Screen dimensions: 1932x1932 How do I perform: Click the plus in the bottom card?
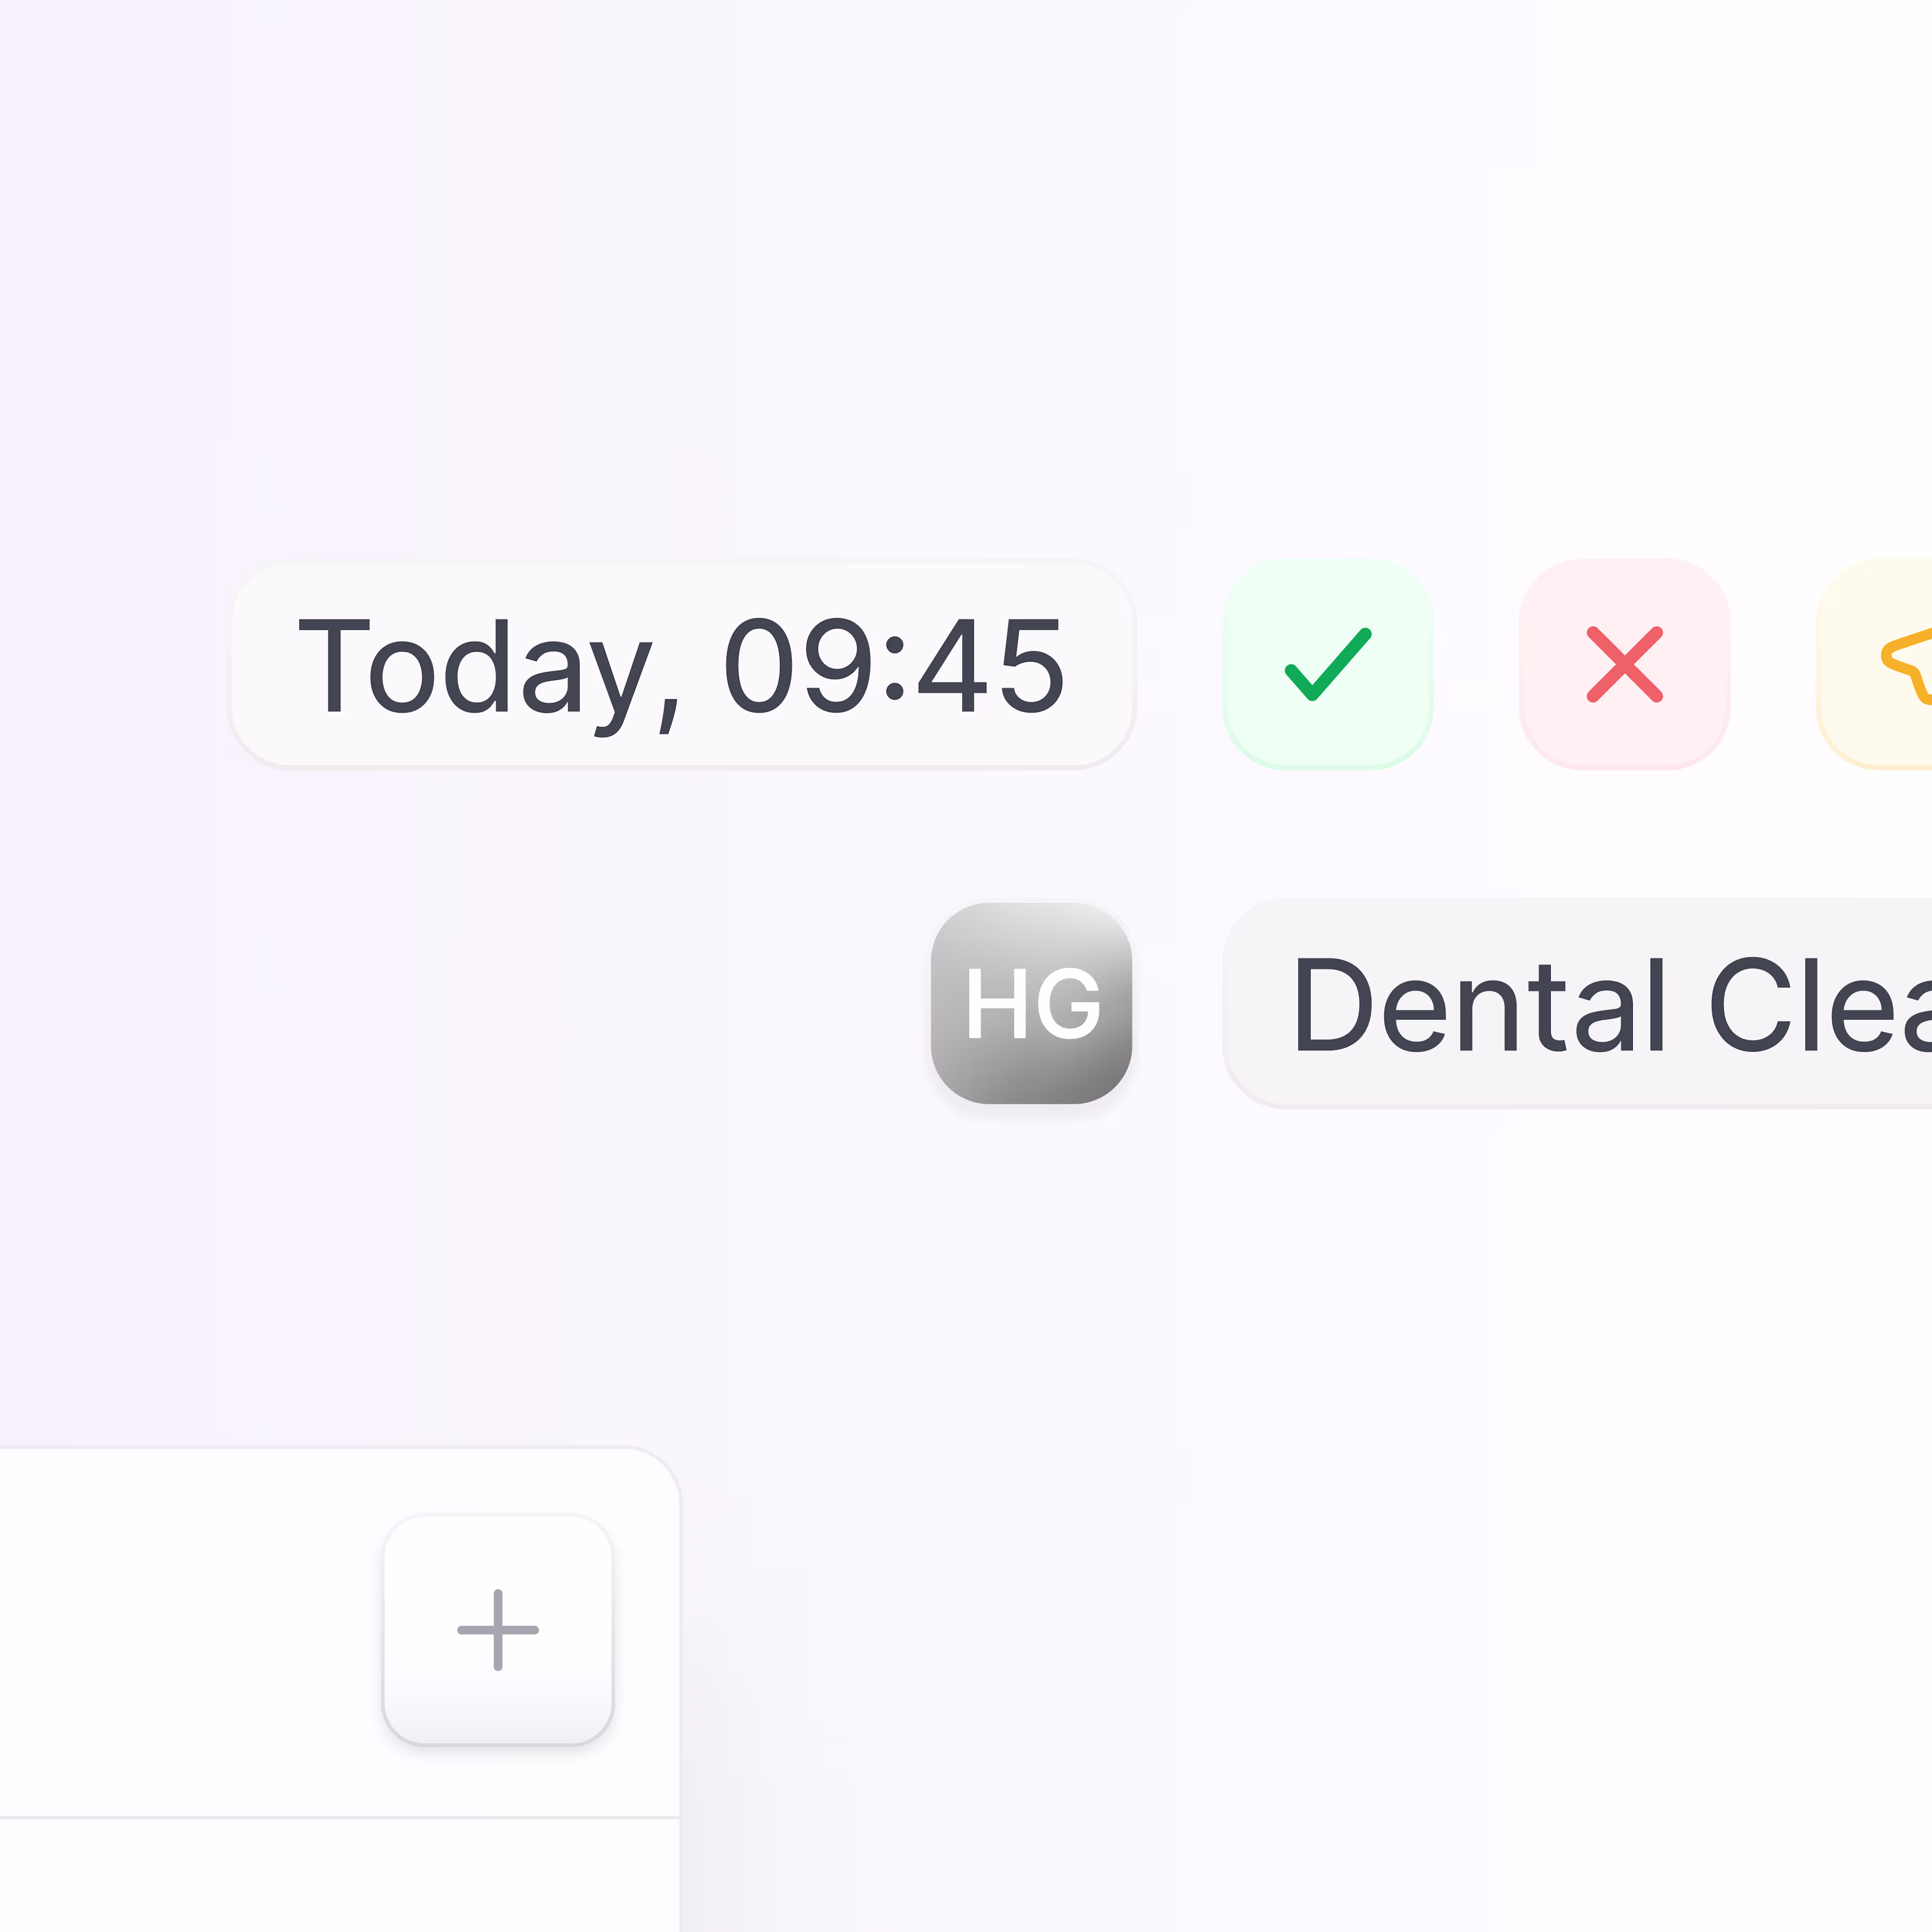coord(498,1630)
